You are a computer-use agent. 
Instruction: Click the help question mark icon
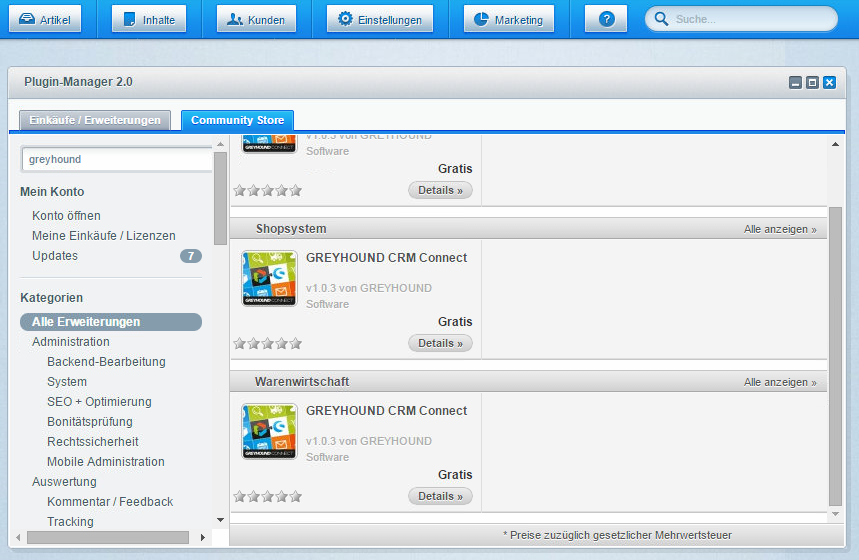606,19
